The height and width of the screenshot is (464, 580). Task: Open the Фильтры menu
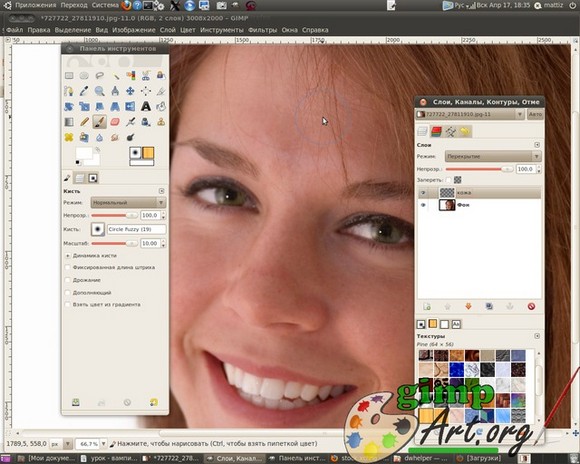pos(262,30)
